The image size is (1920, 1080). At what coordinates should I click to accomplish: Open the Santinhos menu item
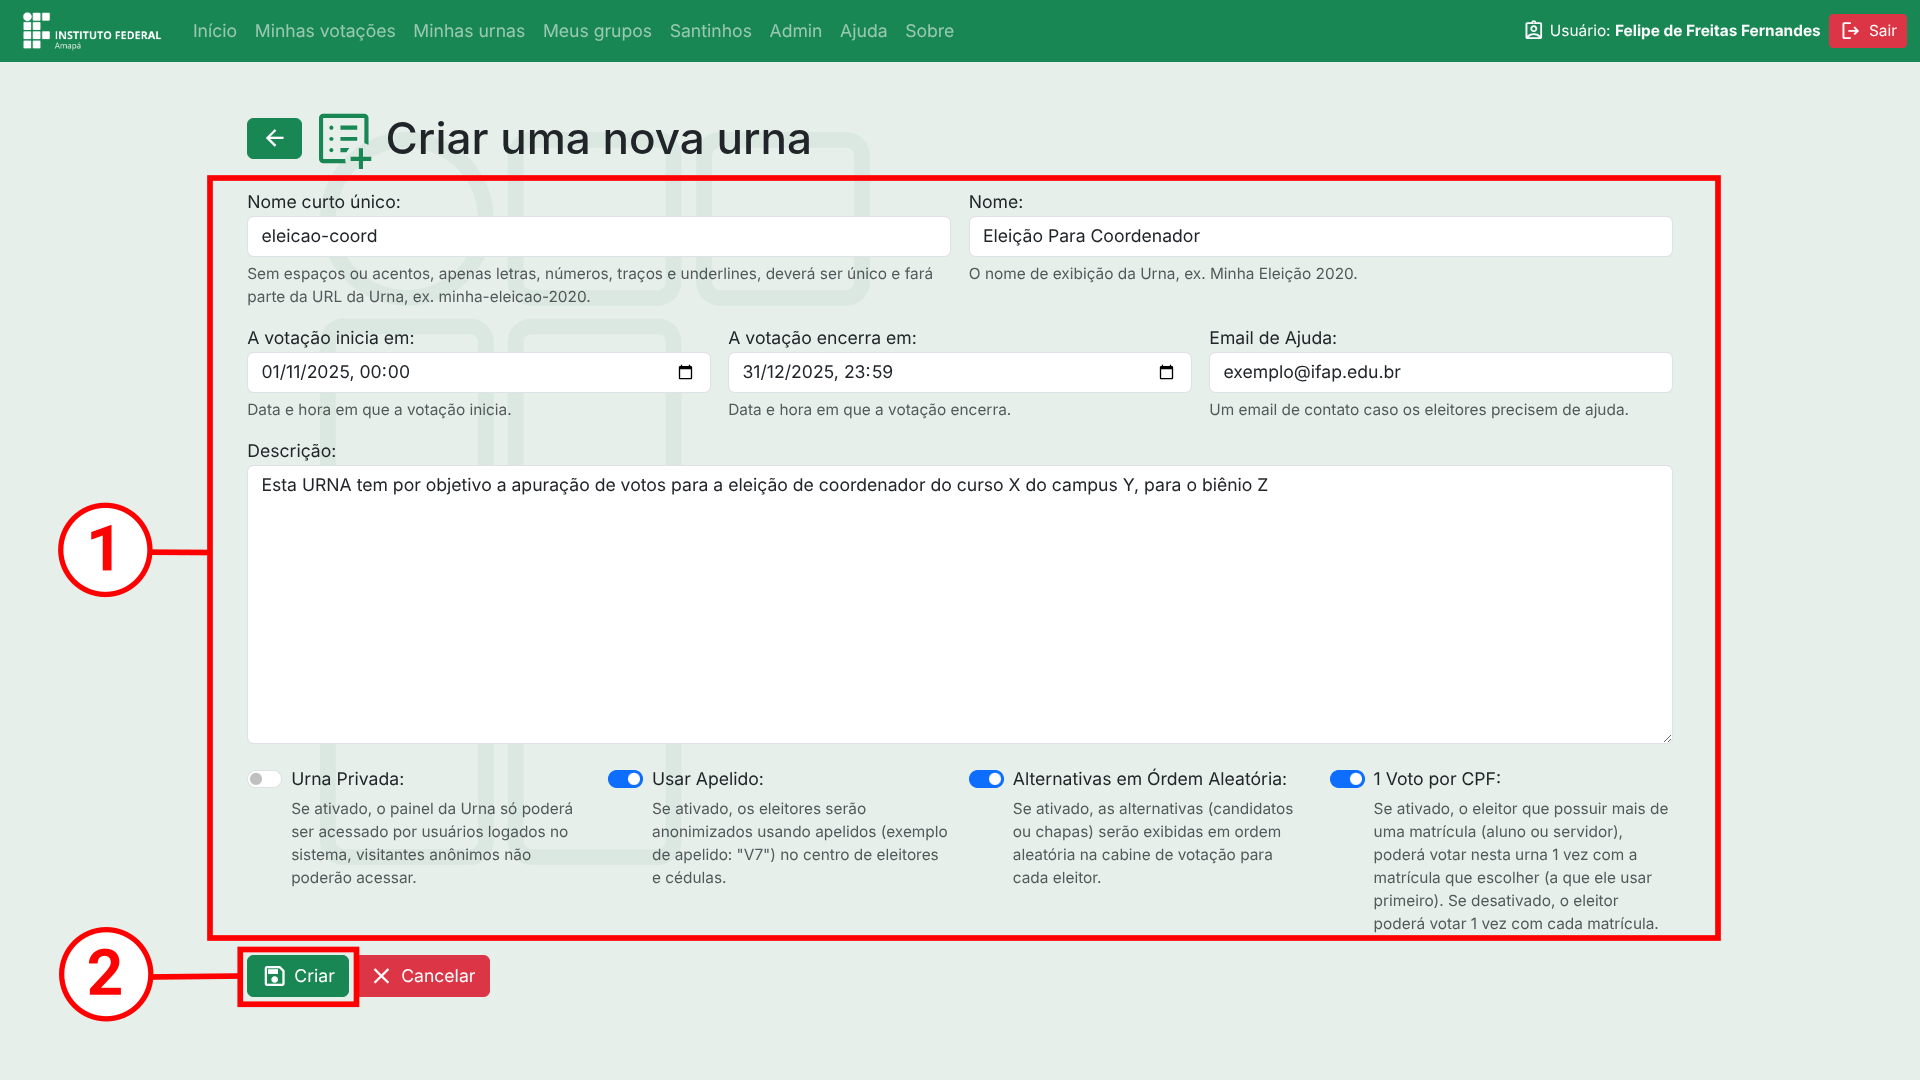(710, 31)
